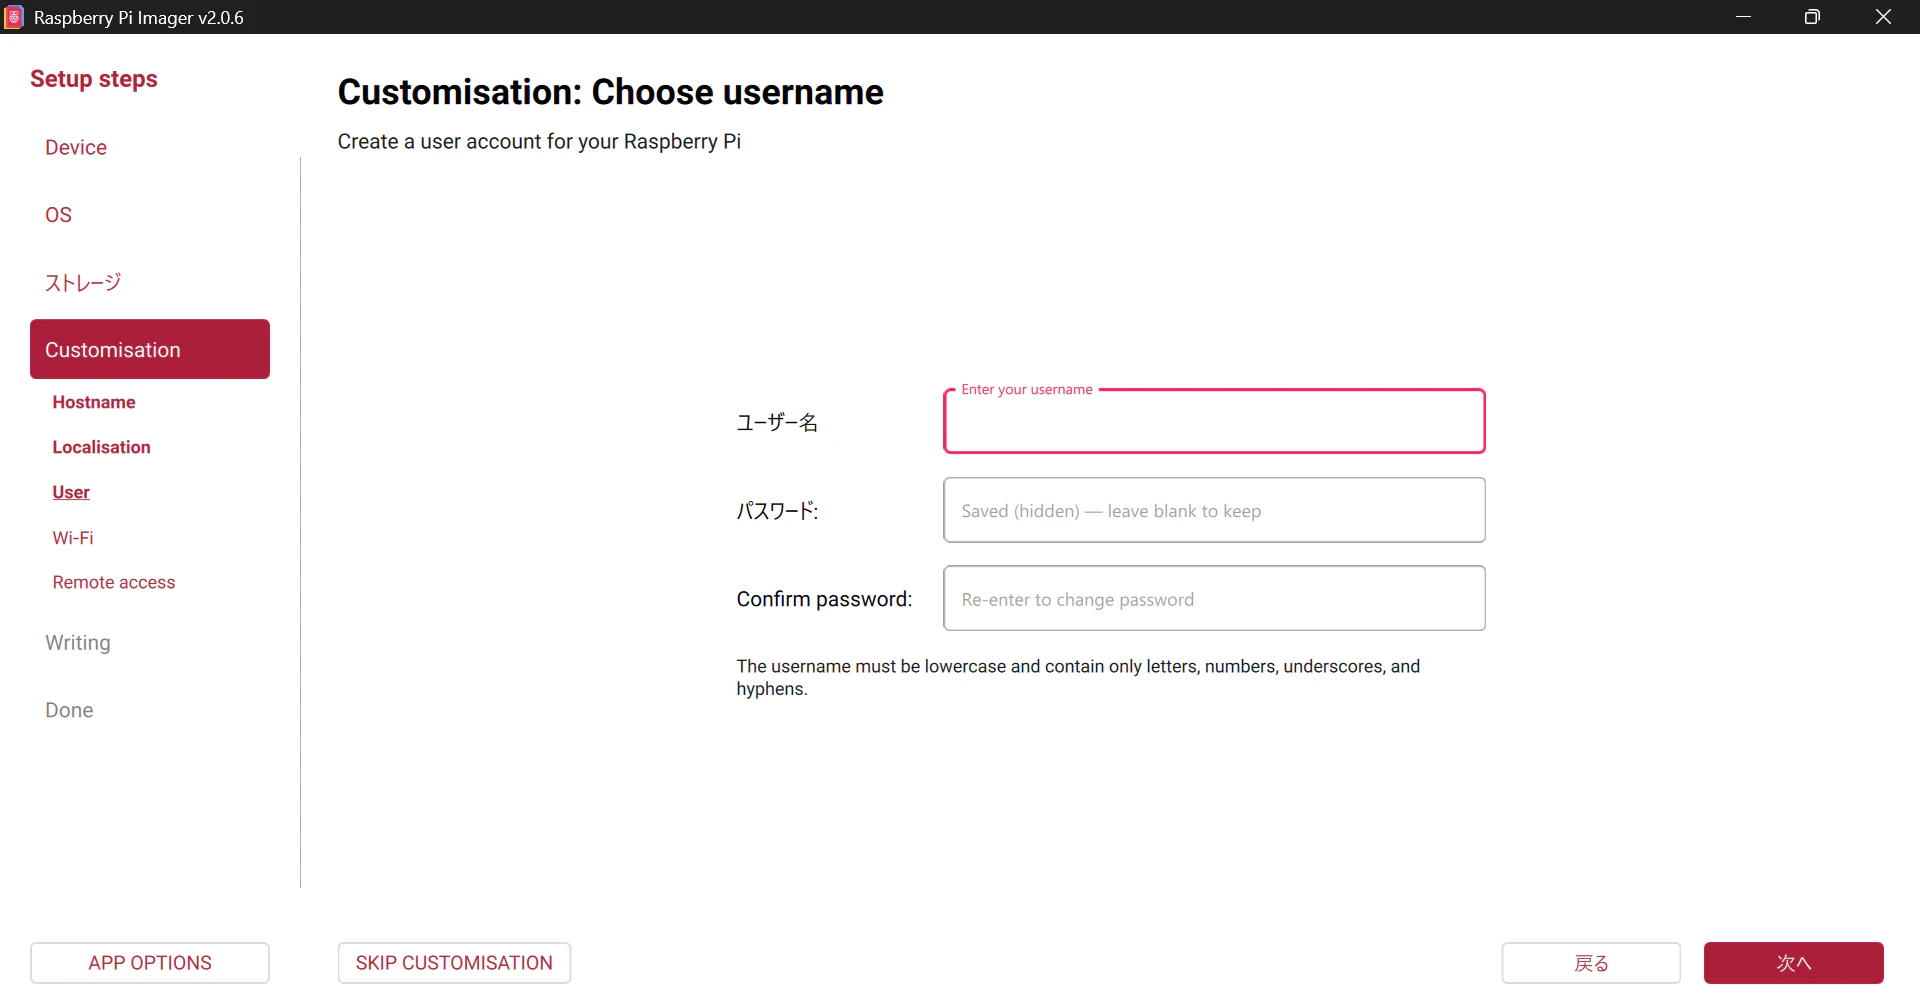Proceed with the 次へ button
Screen dimensions: 1920x1003
[1794, 963]
